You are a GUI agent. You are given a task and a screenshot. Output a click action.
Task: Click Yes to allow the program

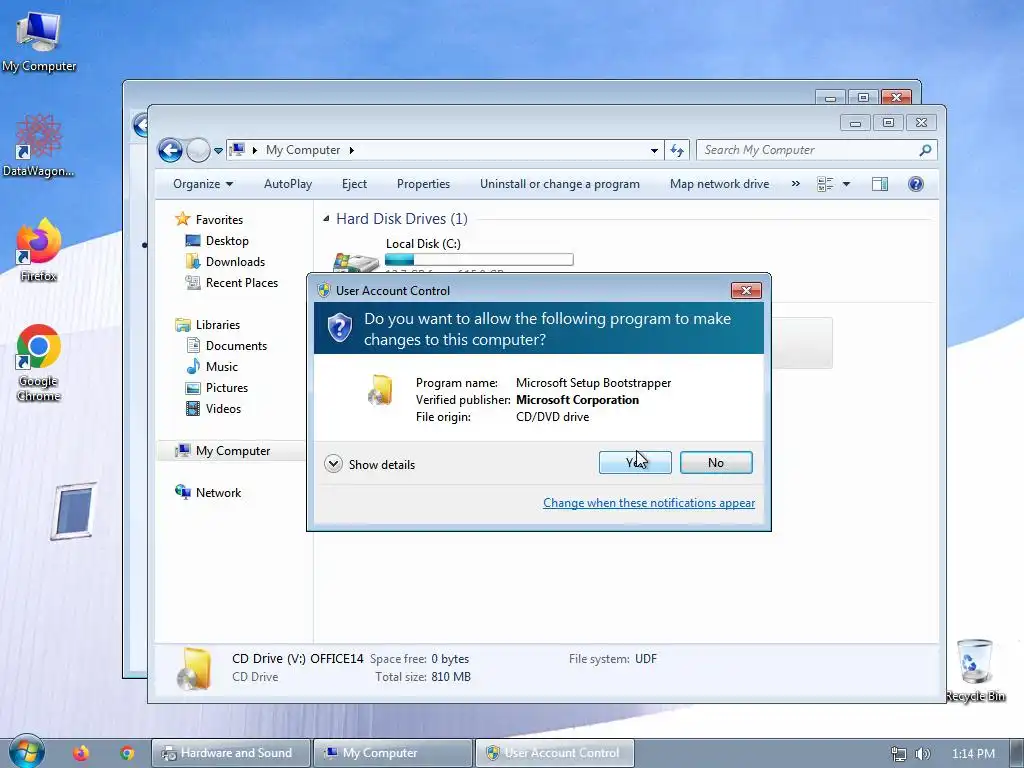click(635, 462)
